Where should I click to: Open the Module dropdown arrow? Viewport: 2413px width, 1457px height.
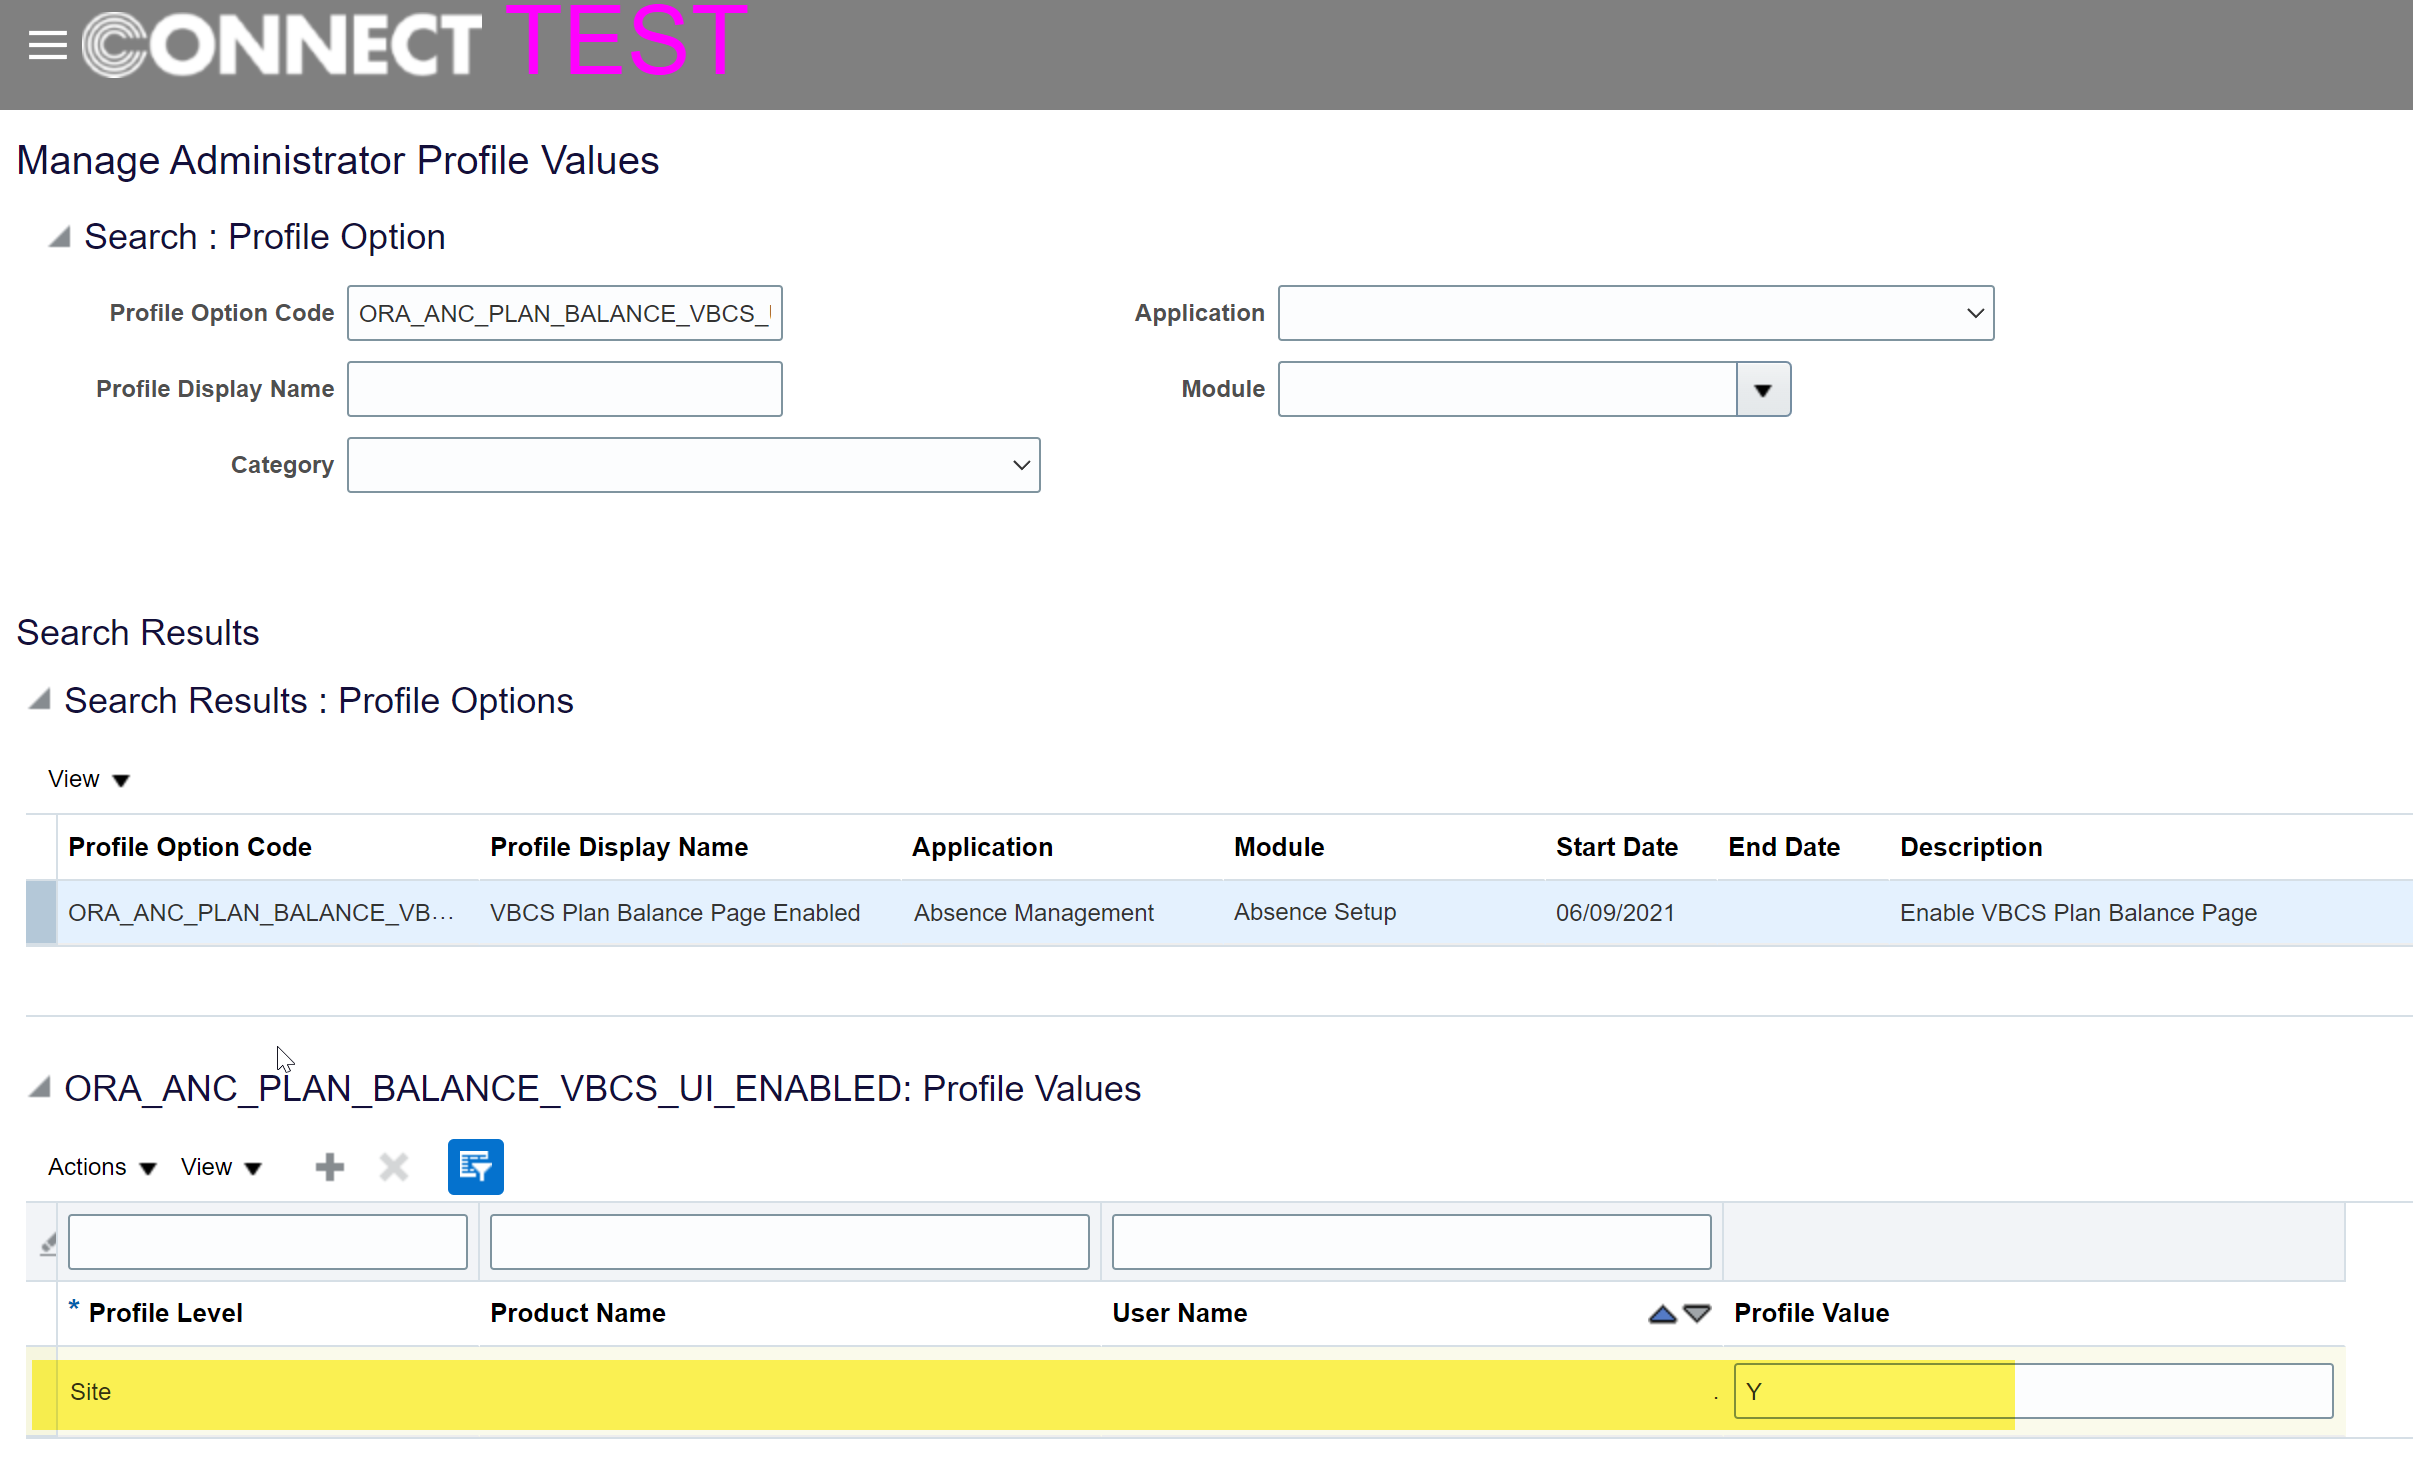(1762, 389)
